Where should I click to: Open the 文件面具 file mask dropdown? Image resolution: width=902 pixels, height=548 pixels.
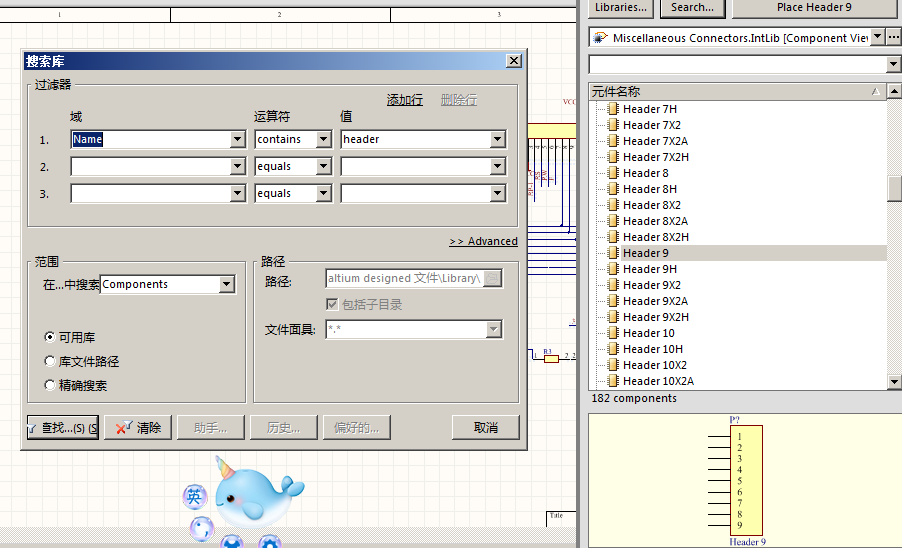493,329
